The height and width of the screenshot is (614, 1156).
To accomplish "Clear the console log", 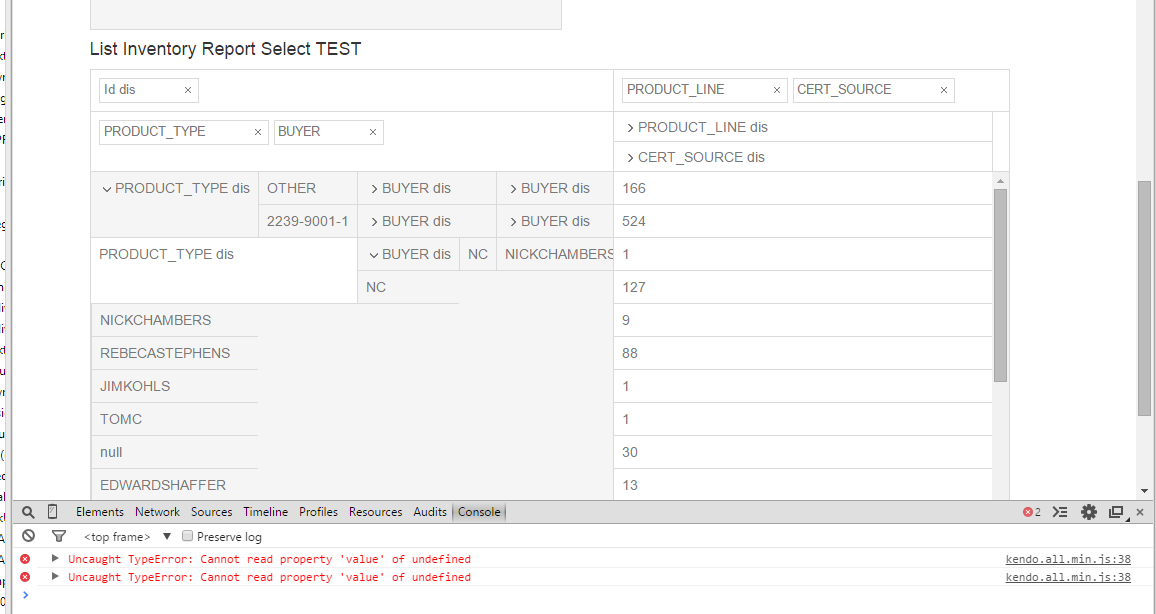I will (x=29, y=537).
